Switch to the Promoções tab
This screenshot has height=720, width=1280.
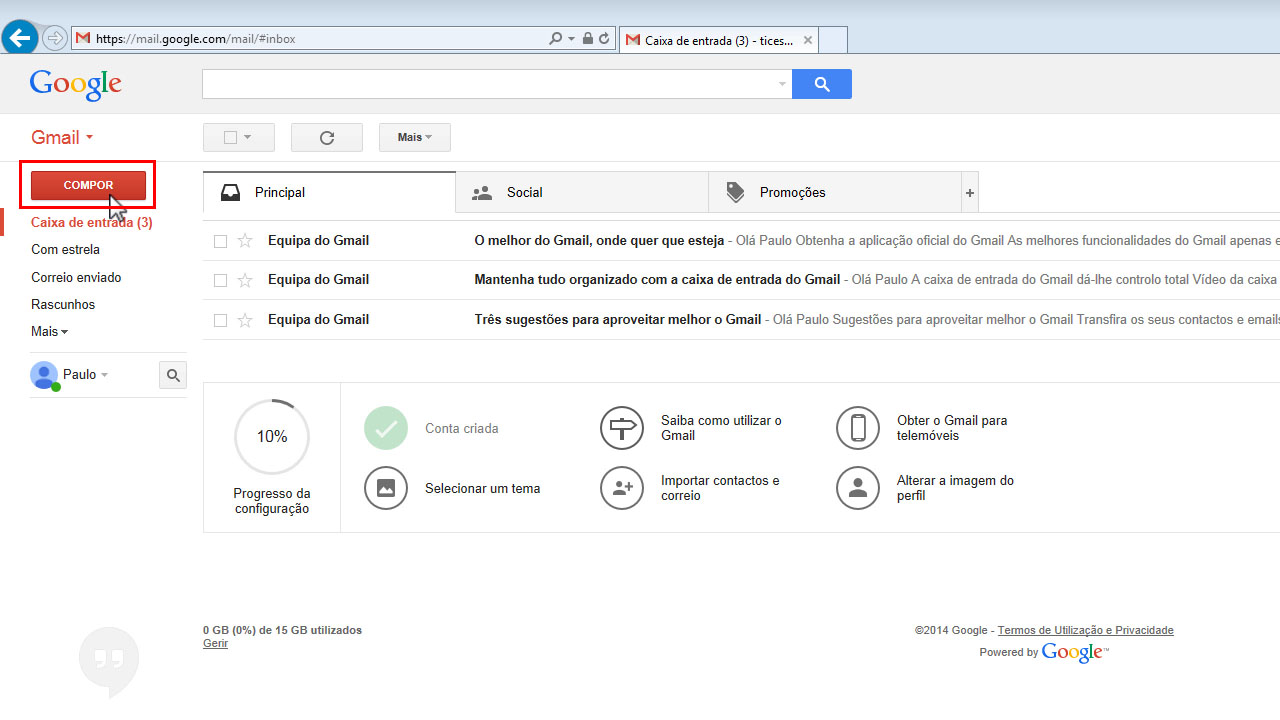835,192
